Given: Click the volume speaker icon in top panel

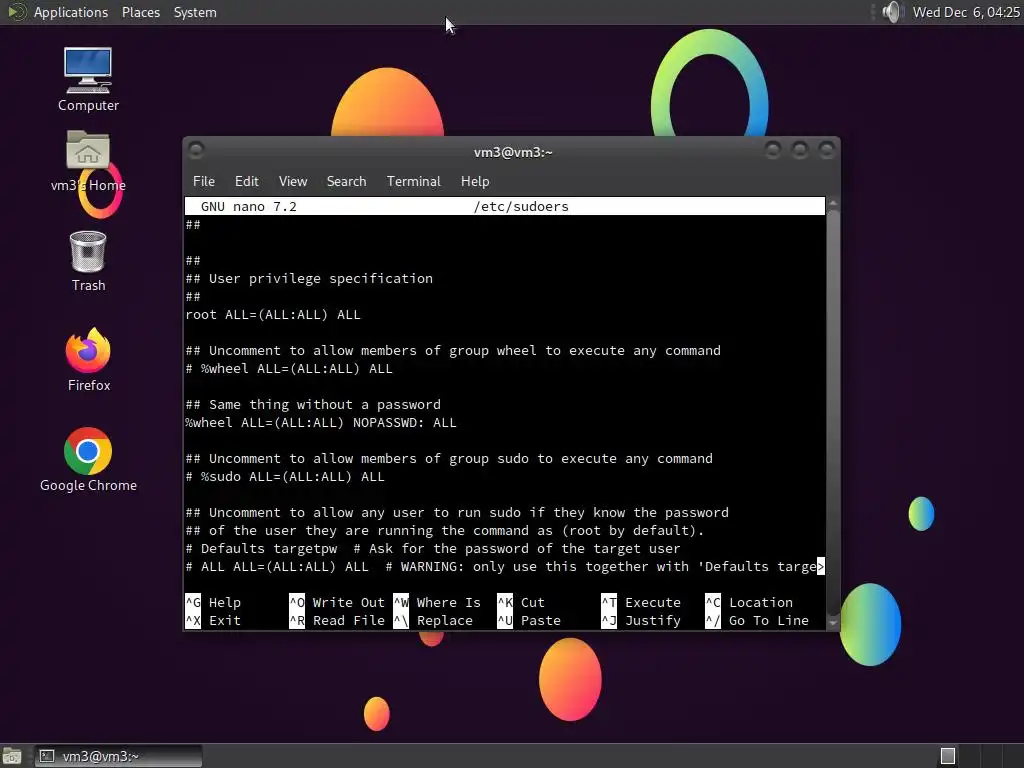Looking at the screenshot, I should coord(891,12).
